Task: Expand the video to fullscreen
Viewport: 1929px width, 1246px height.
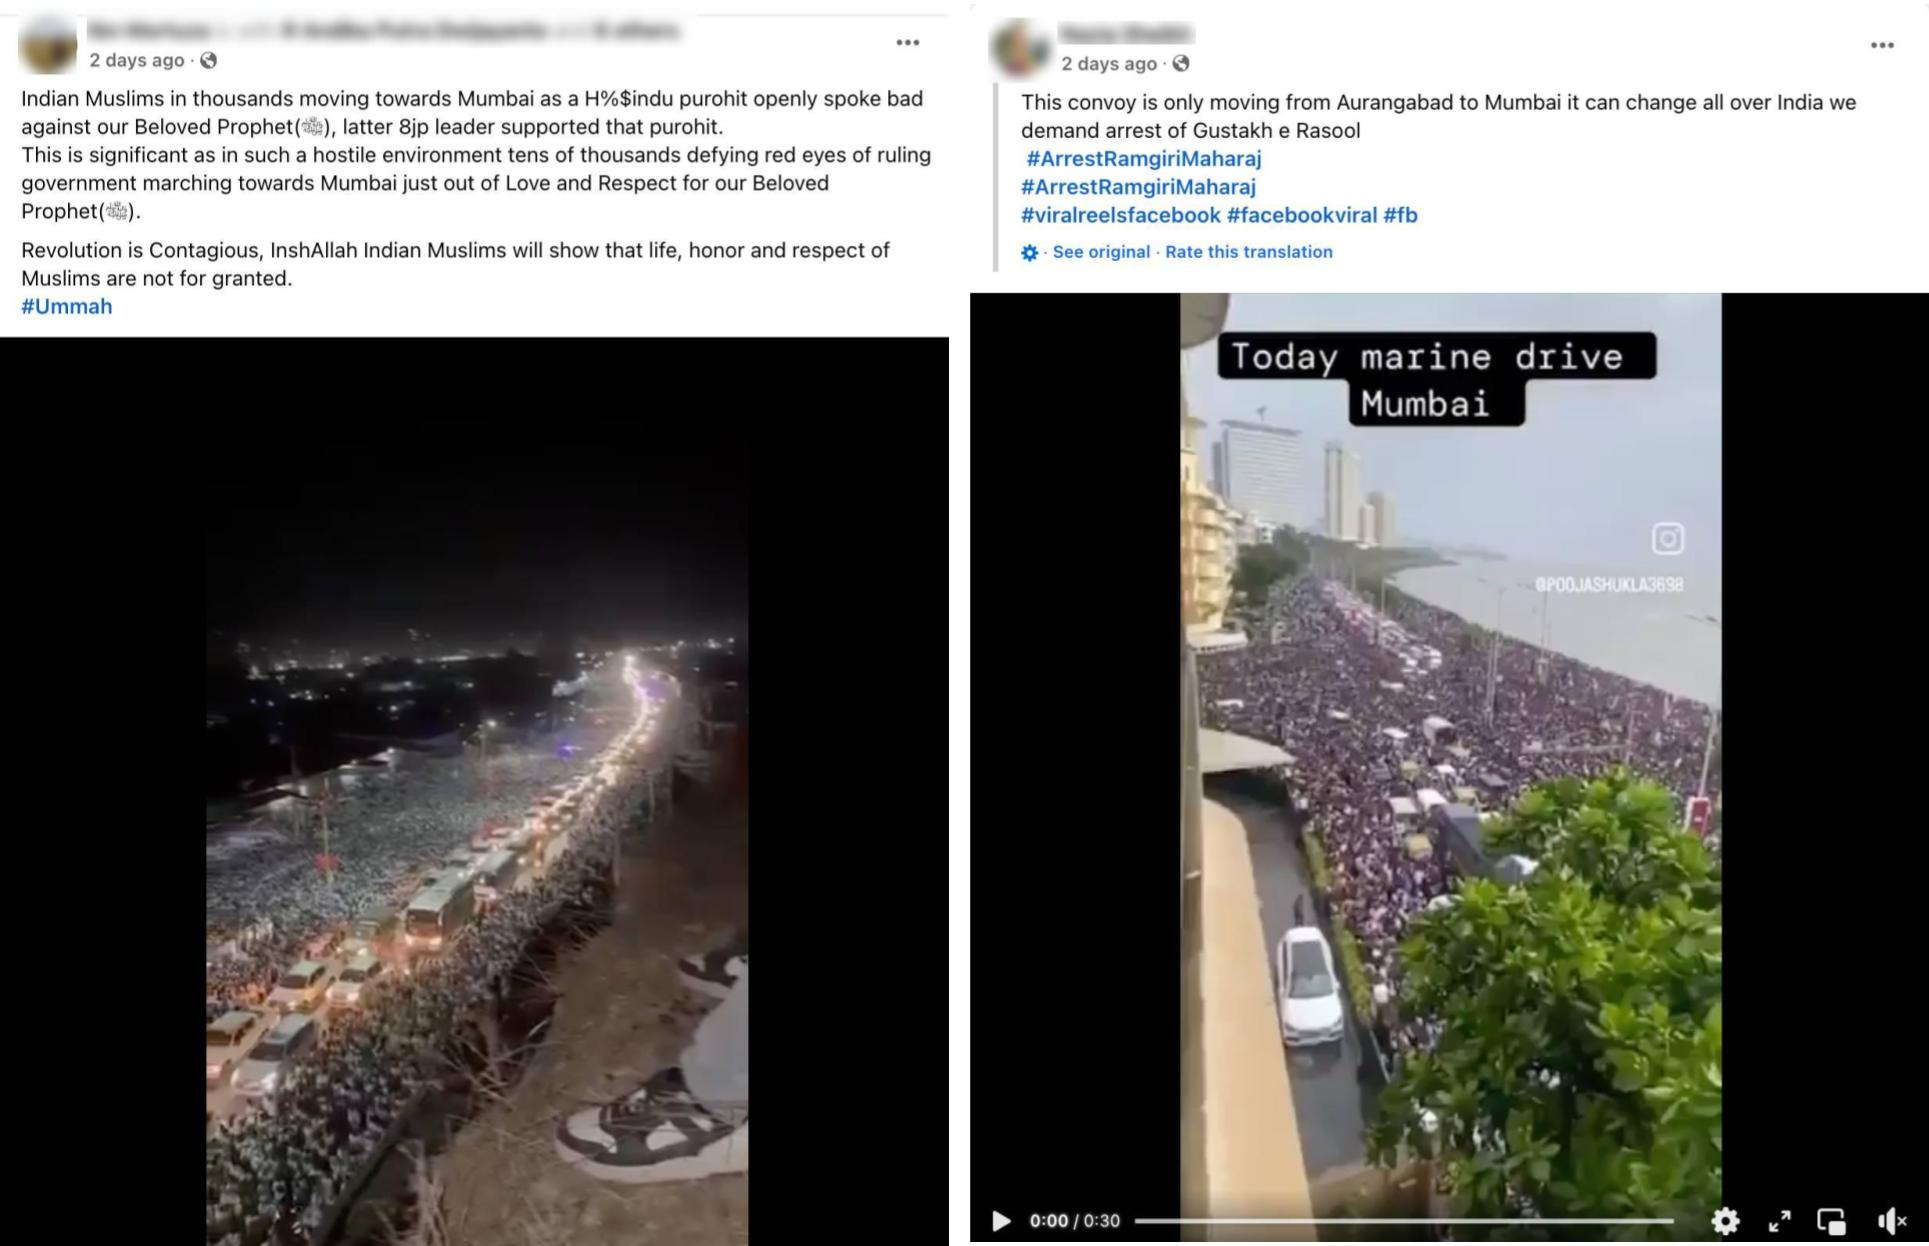Action: pyautogui.click(x=1779, y=1221)
